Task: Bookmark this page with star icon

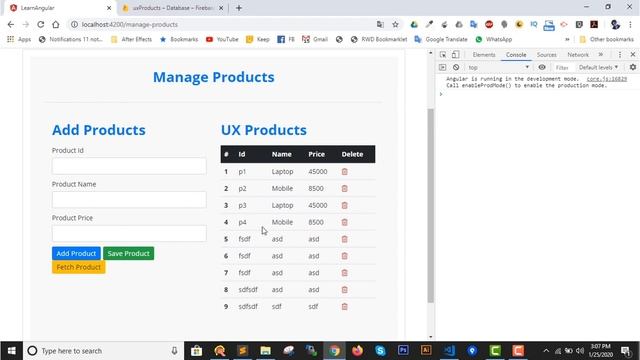Action: pyautogui.click(x=395, y=24)
